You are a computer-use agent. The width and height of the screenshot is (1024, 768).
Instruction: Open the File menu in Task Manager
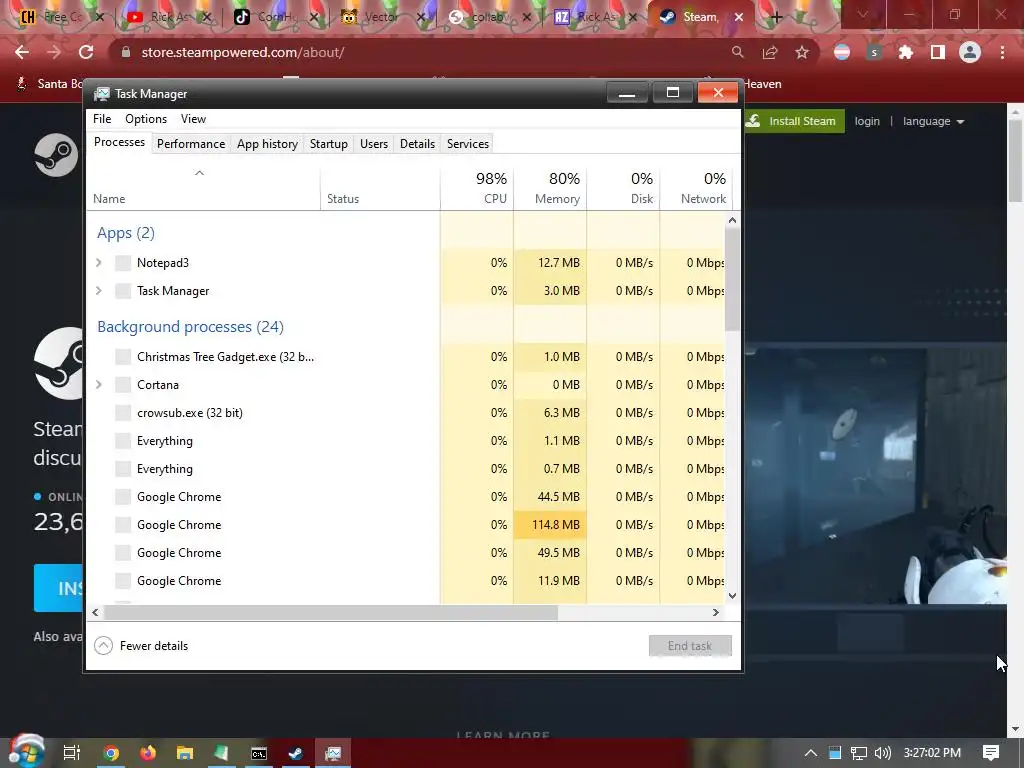102,119
